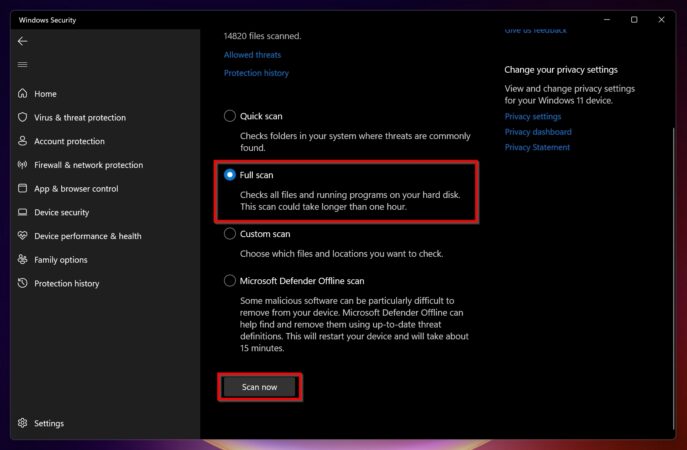Click the Account protection person icon
The width and height of the screenshot is (687, 450).
click(23, 141)
